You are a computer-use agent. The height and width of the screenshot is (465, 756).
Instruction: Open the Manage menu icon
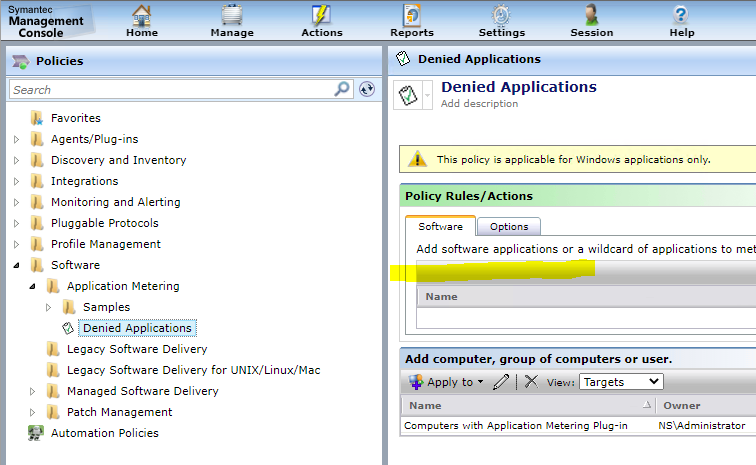coord(232,15)
